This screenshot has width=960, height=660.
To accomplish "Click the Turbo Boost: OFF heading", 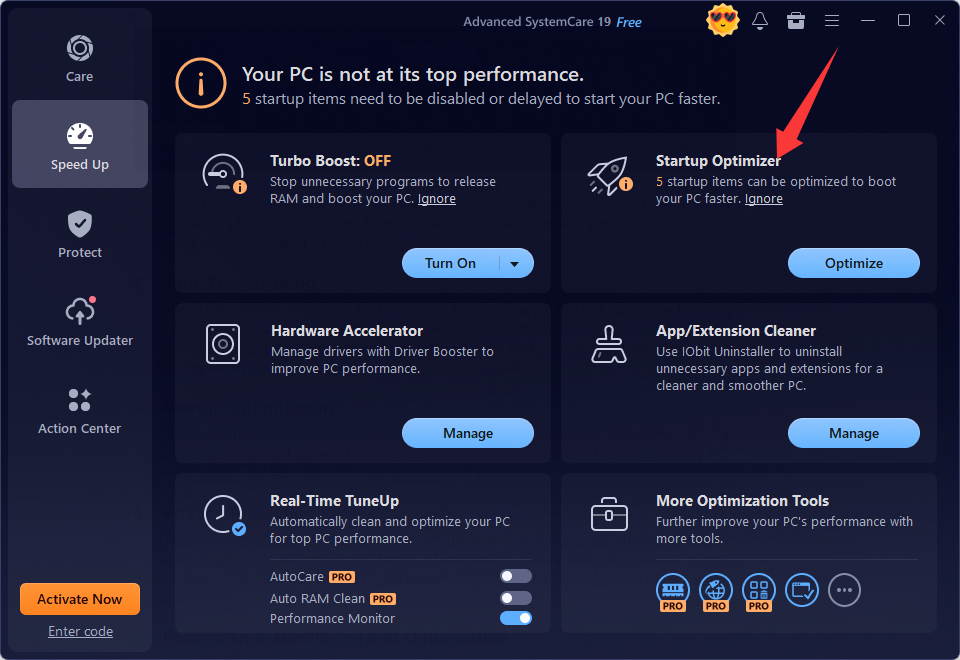I will pyautogui.click(x=331, y=161).
